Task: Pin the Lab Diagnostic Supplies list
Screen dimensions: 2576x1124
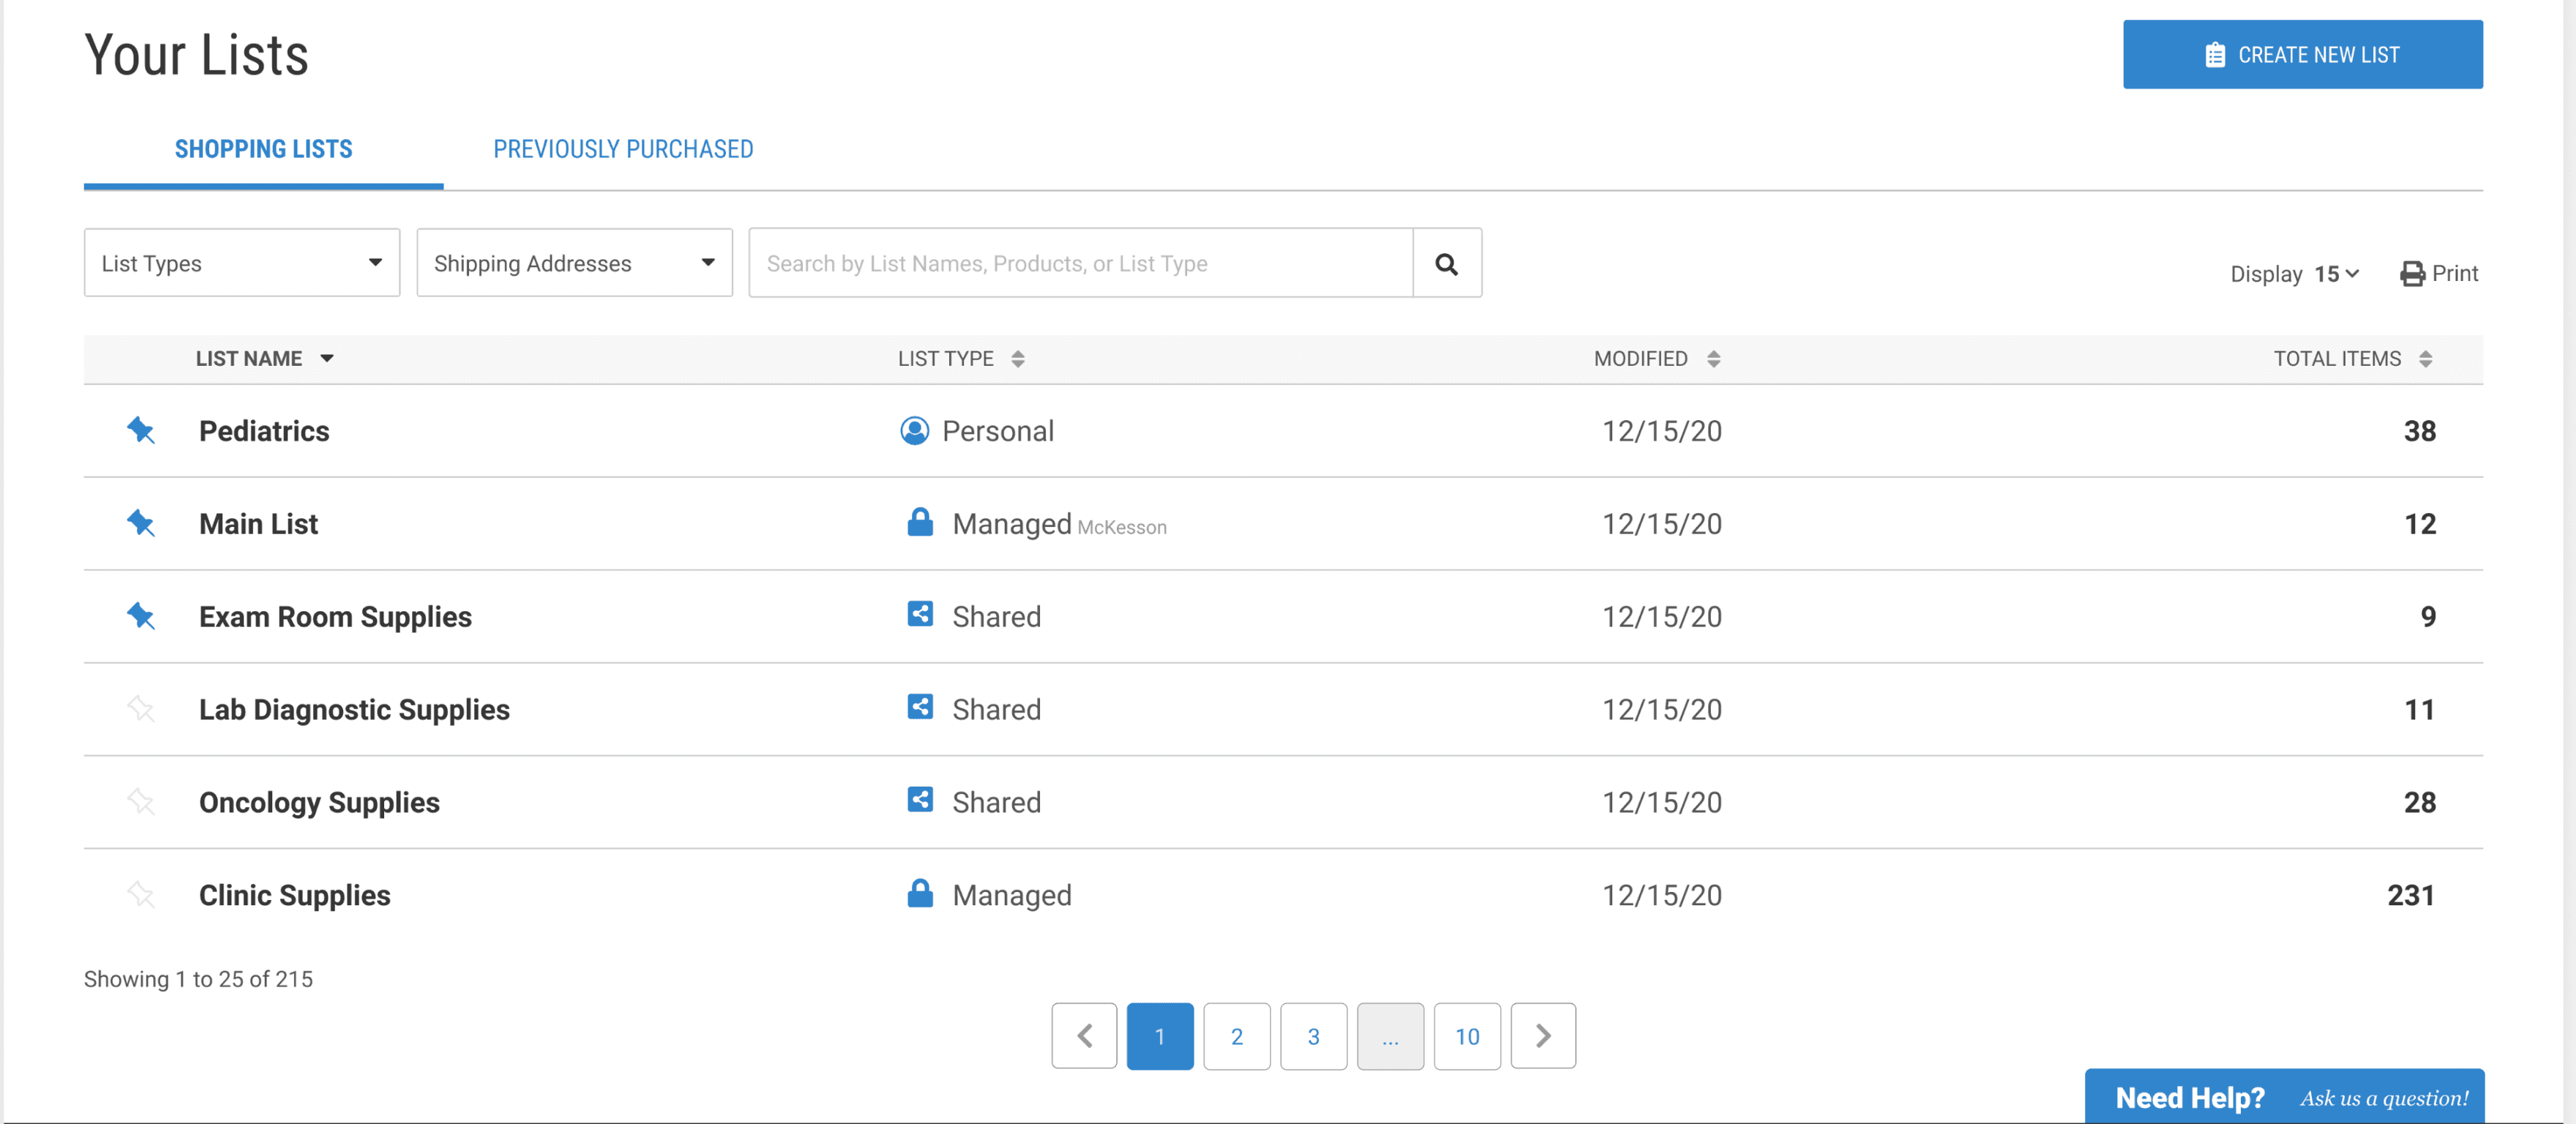Action: point(140,709)
